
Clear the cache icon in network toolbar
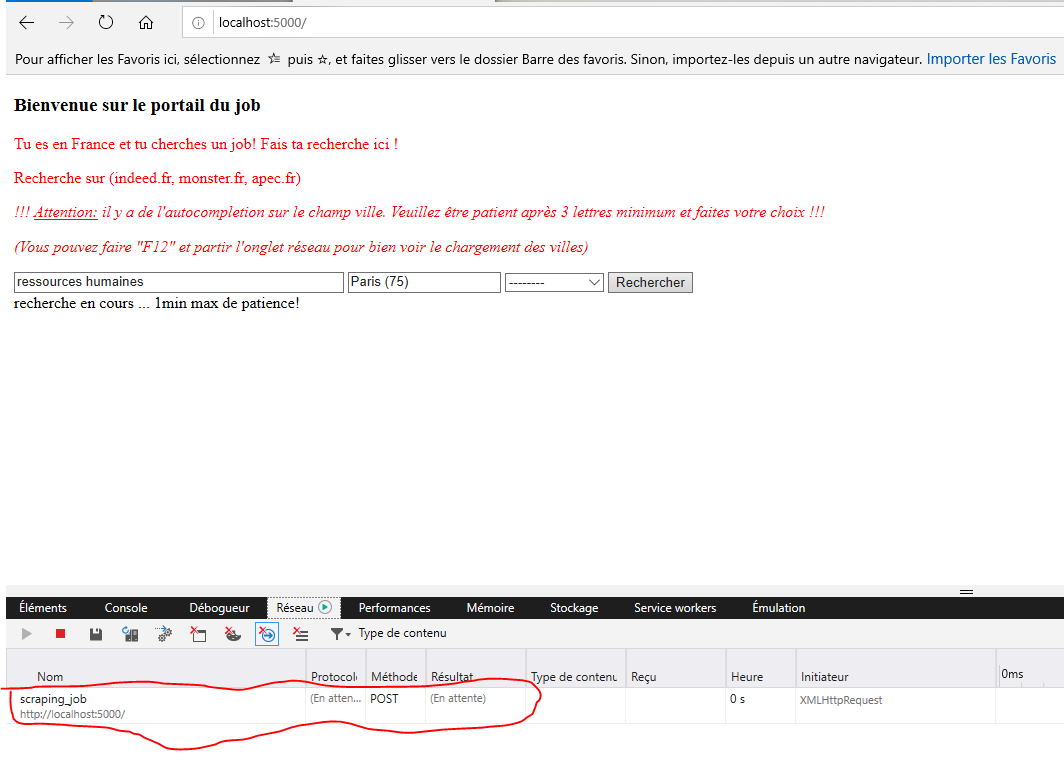[x=198, y=634]
